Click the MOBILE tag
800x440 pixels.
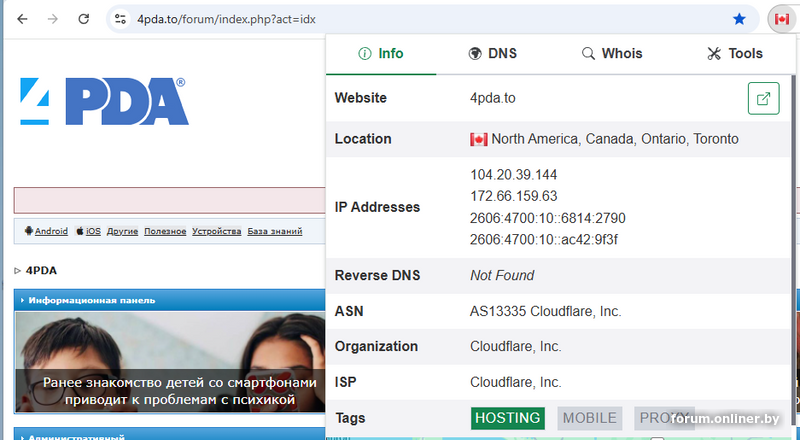pyautogui.click(x=589, y=418)
